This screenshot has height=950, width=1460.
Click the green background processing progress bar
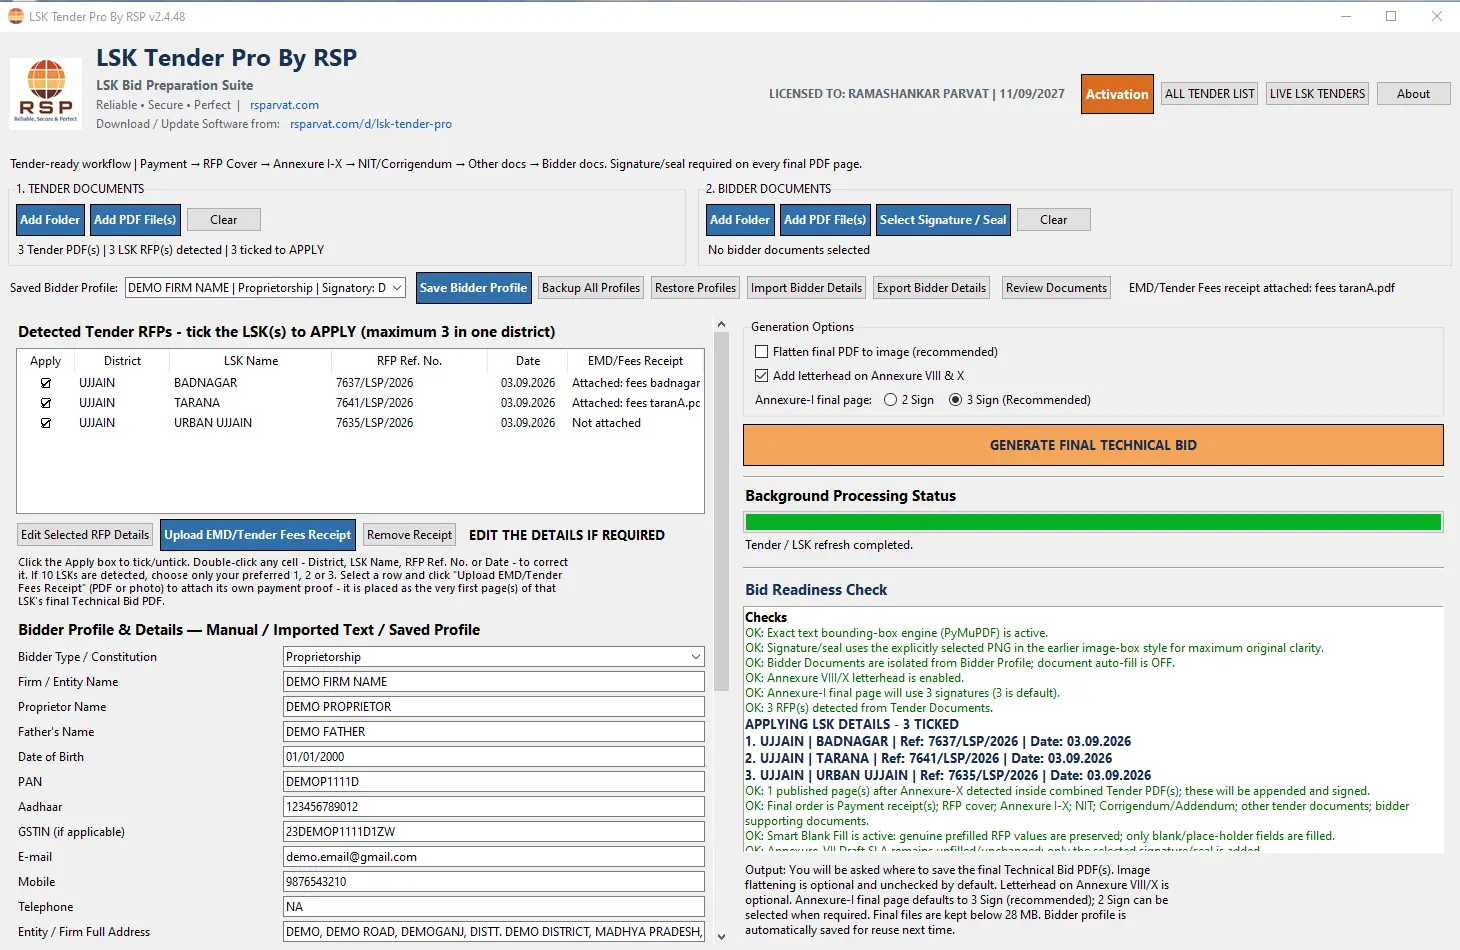1093,522
